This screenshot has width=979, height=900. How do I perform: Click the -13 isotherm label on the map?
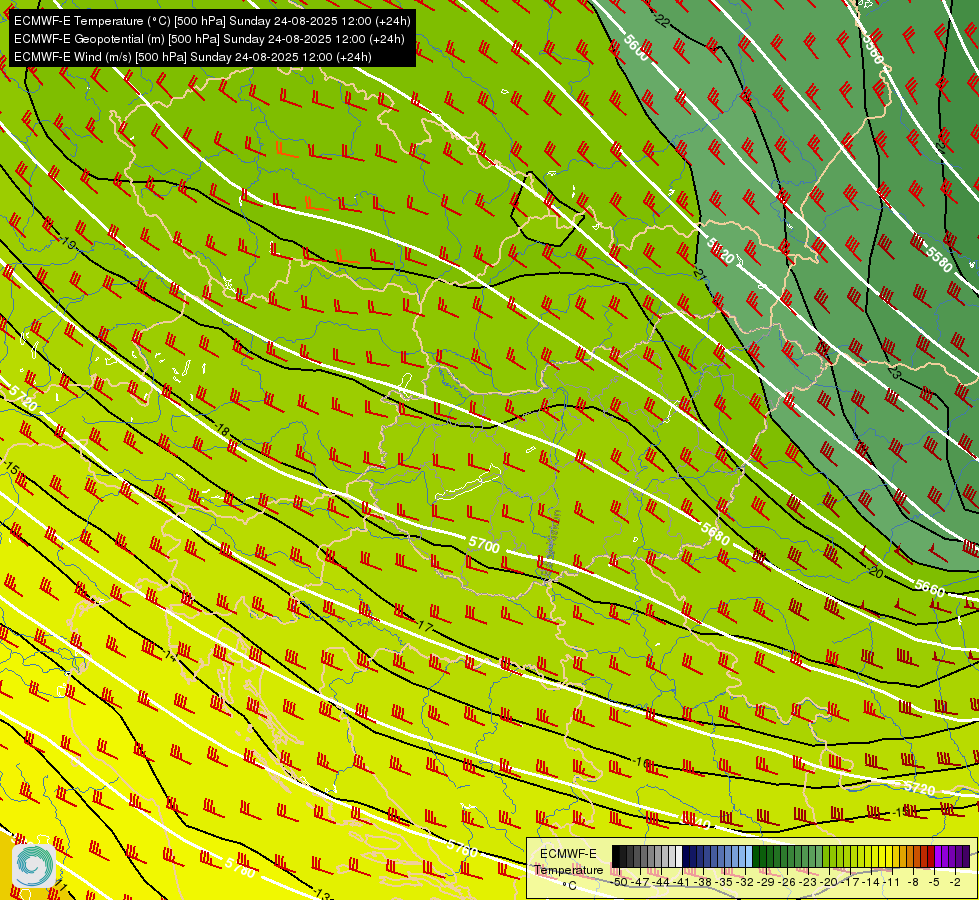click(322, 894)
